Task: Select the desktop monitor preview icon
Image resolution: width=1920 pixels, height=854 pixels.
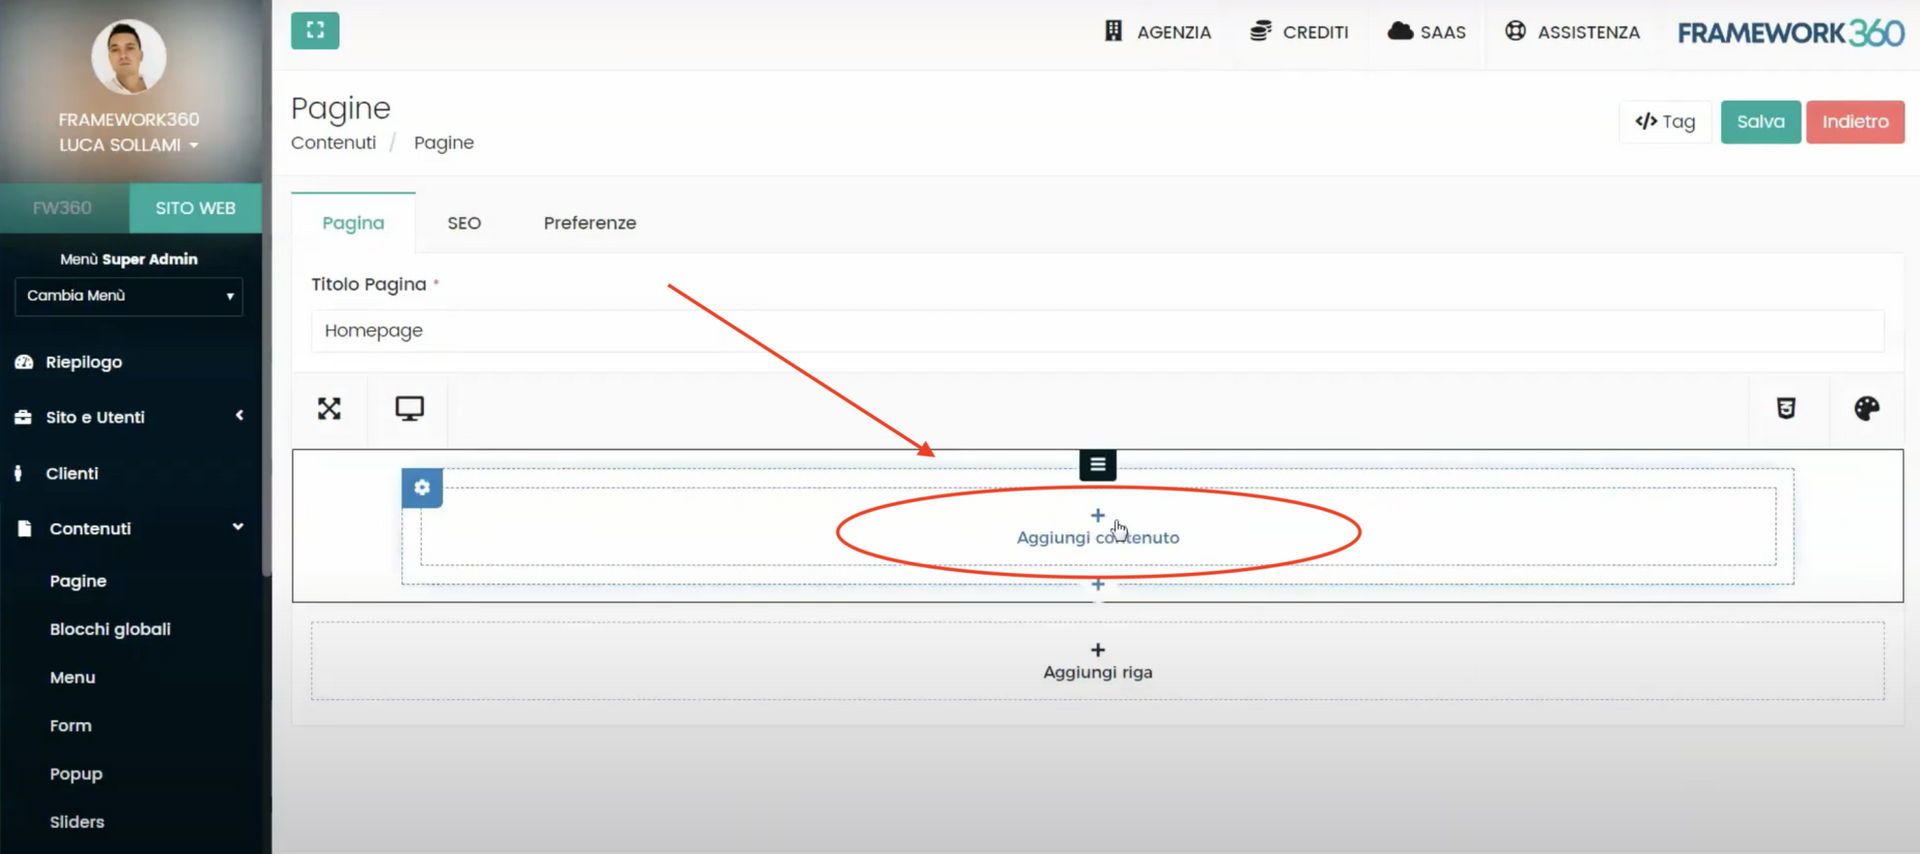Action: coord(409,408)
